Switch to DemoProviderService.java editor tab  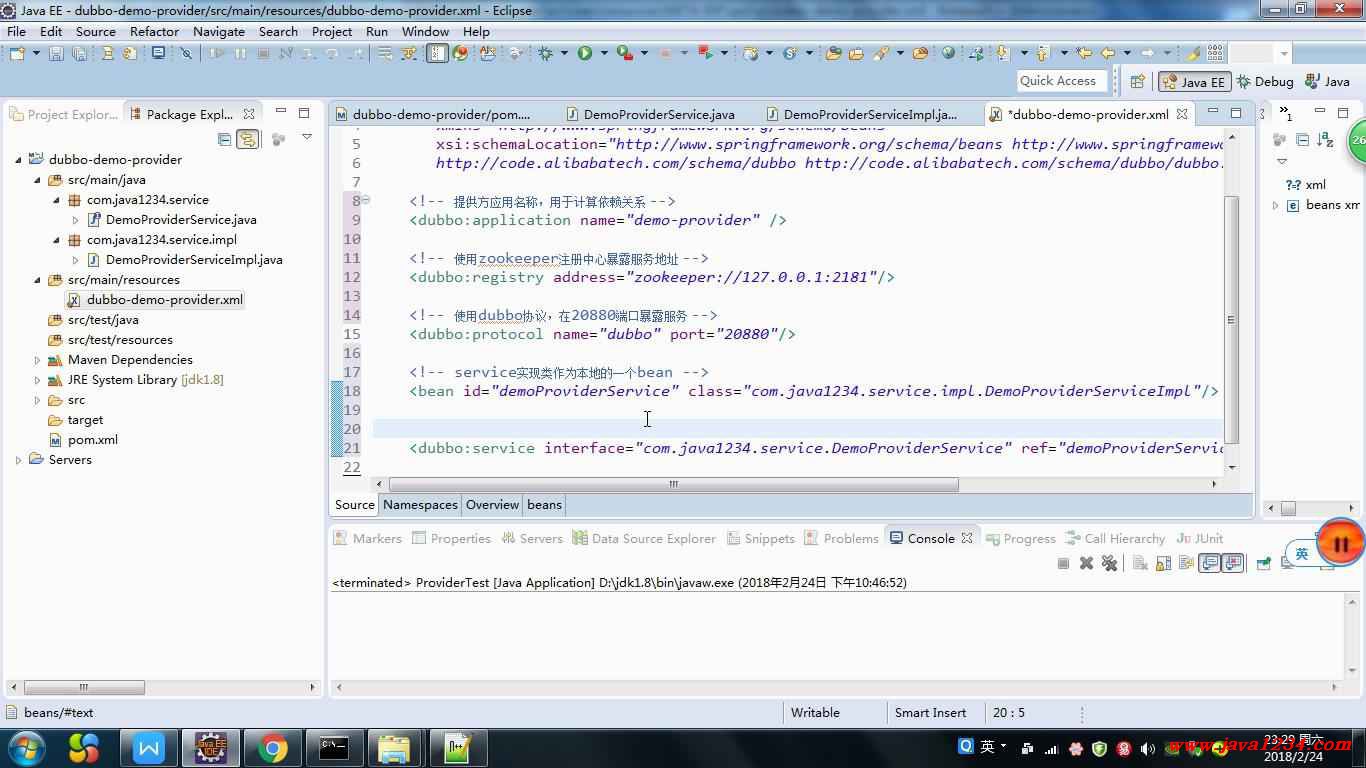pyautogui.click(x=650, y=114)
